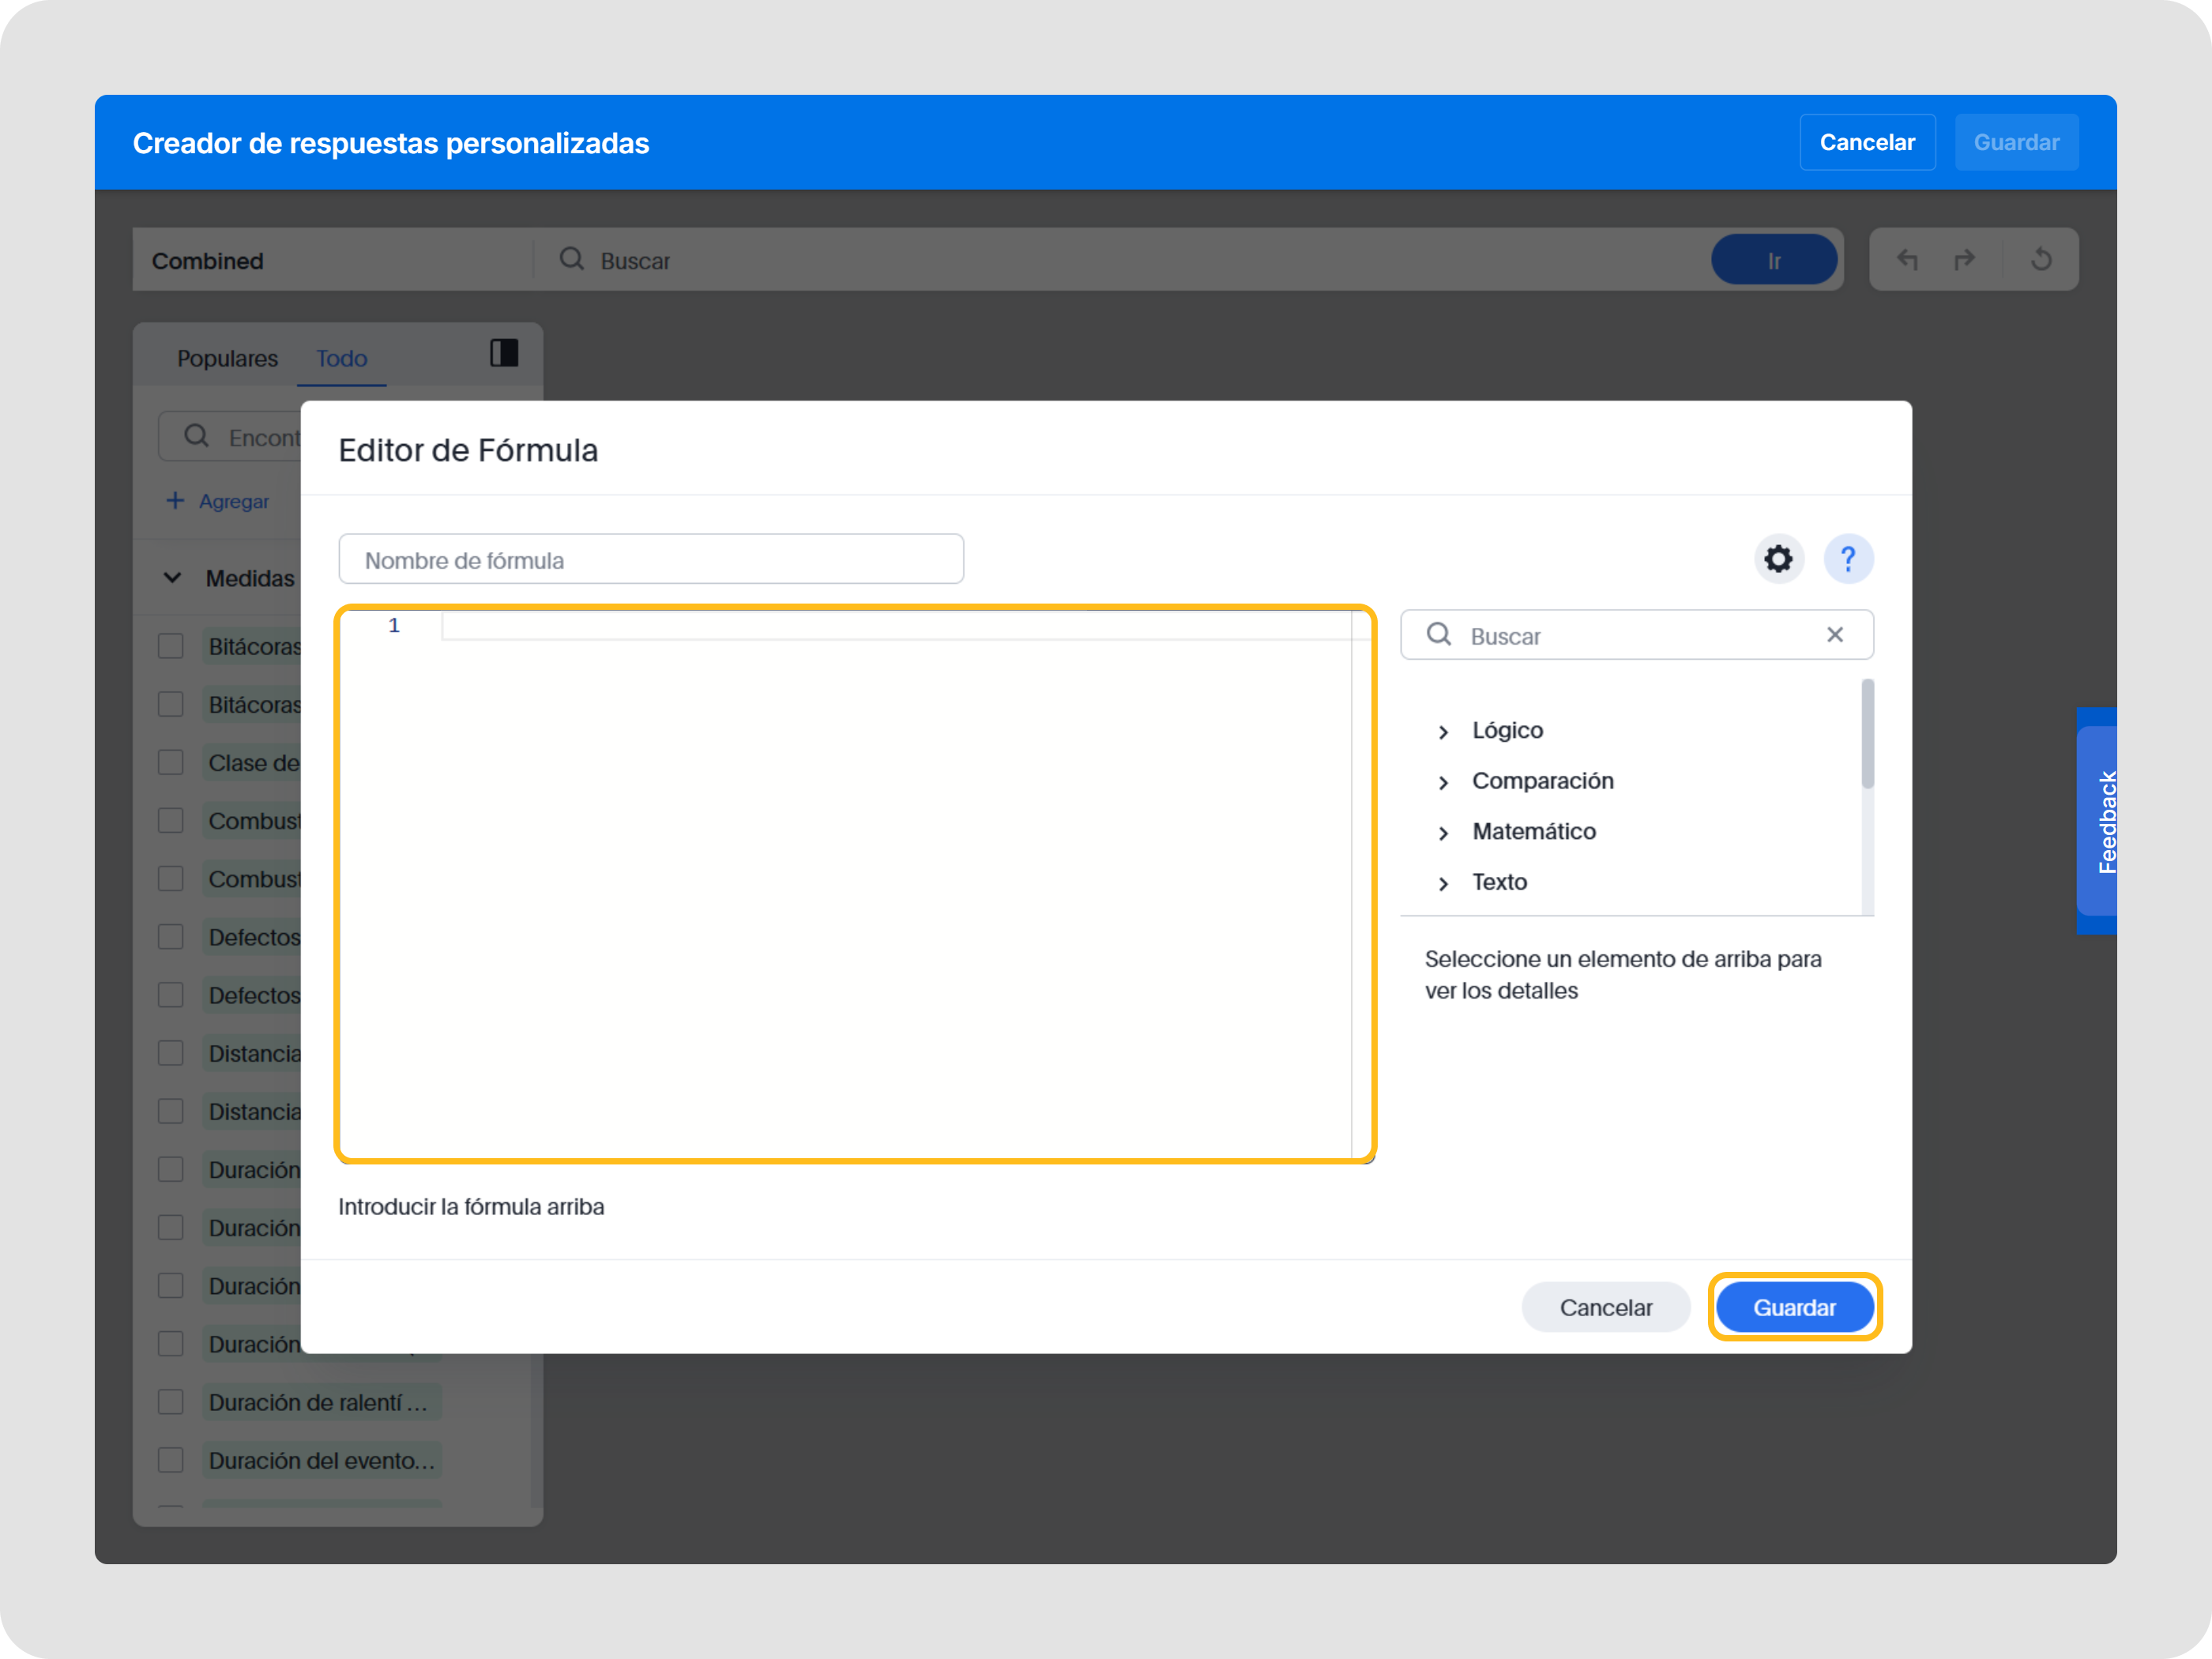Viewport: 2212px width, 1659px height.
Task: Check the Defectos checkbox
Action: pos(170,936)
